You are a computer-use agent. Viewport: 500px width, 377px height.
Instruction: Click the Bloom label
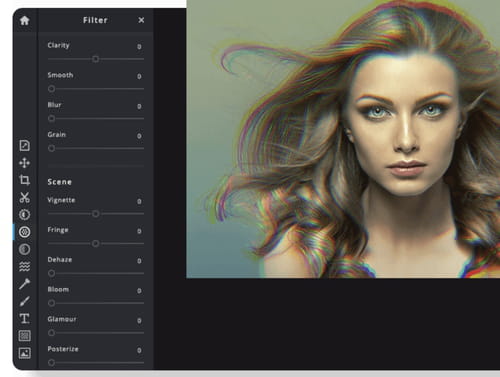58,289
